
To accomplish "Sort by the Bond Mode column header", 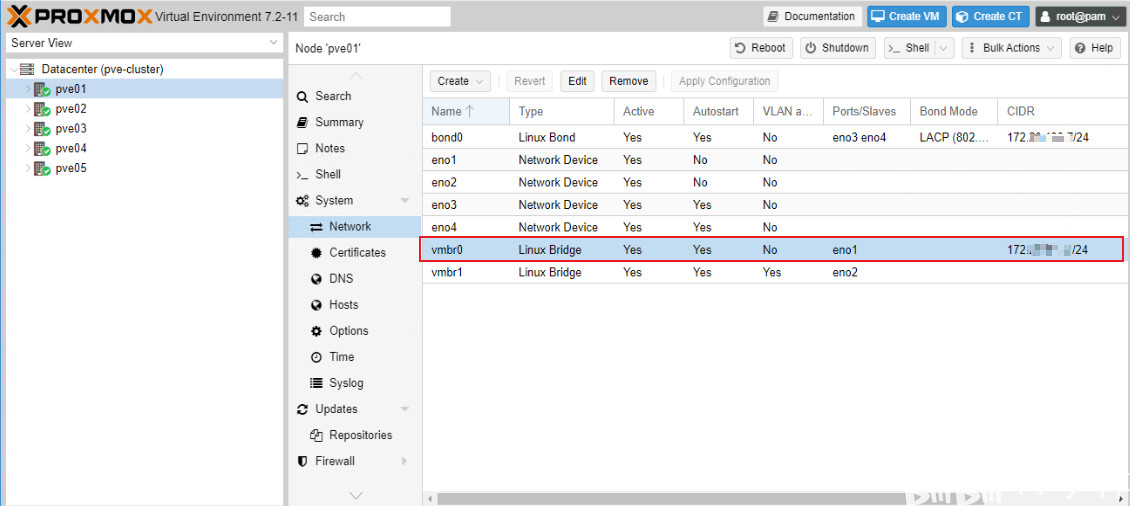I will tap(953, 111).
